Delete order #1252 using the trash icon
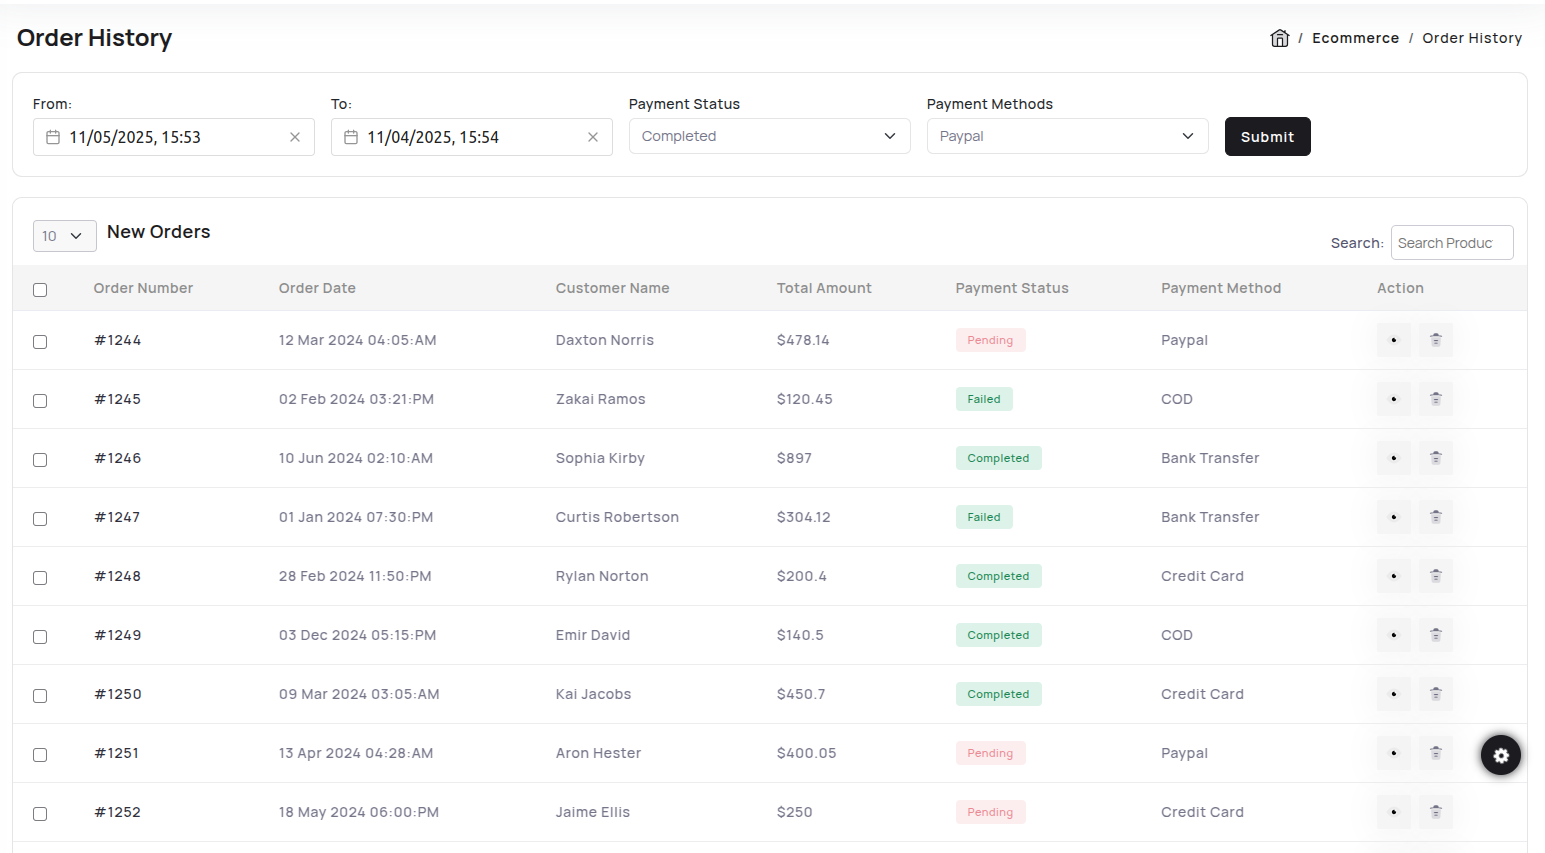The height and width of the screenshot is (853, 1545). click(x=1436, y=812)
